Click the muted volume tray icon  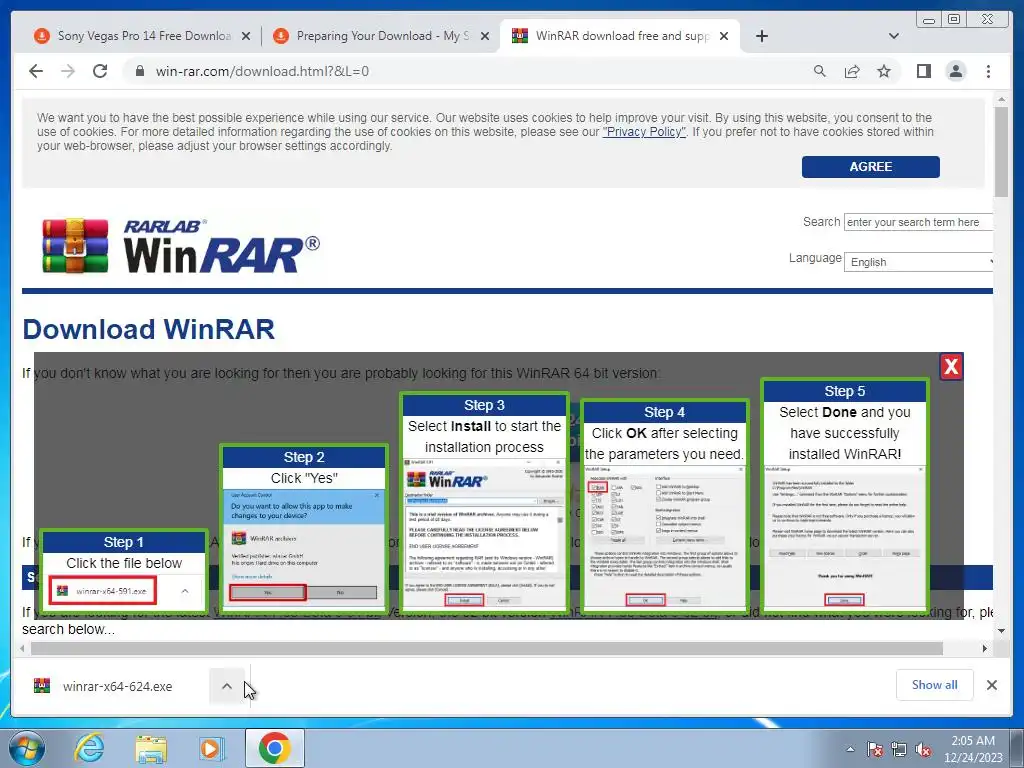[923, 749]
